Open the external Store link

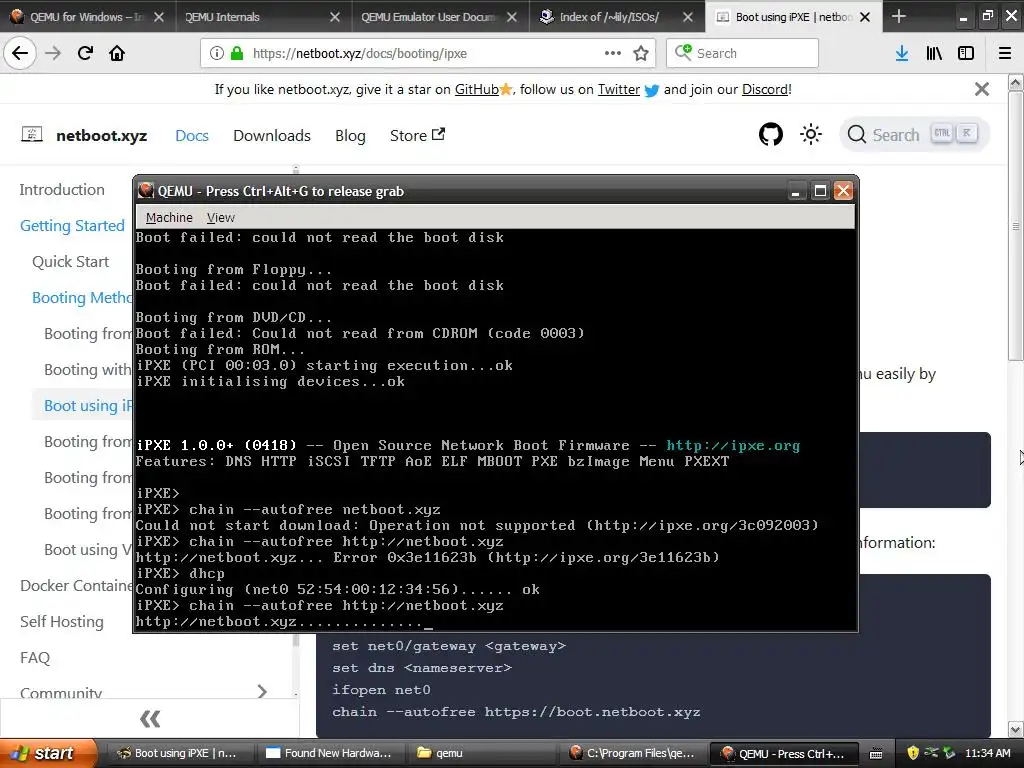click(417, 135)
